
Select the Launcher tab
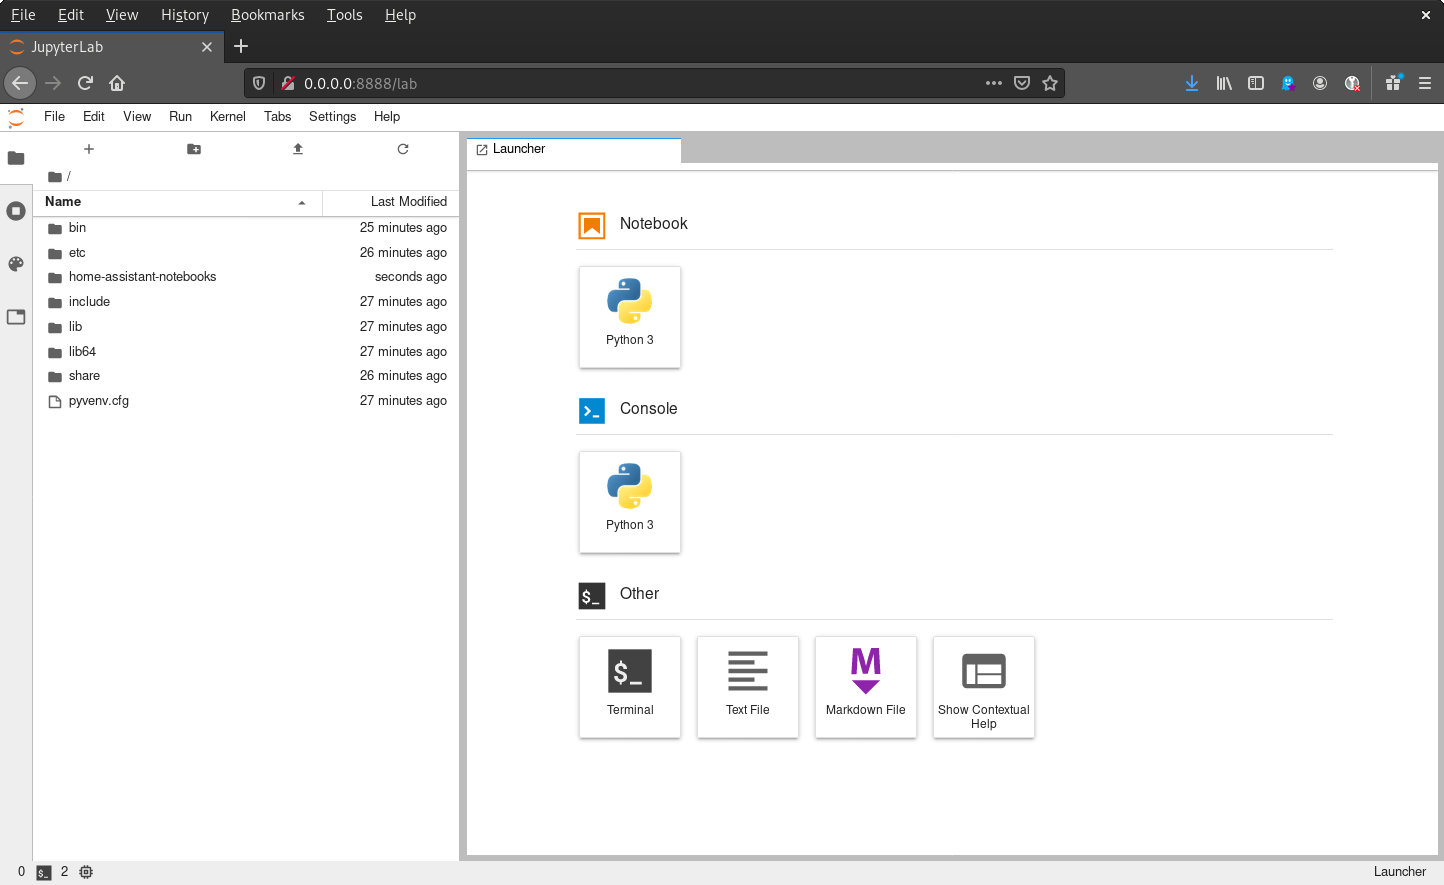[x=574, y=149]
